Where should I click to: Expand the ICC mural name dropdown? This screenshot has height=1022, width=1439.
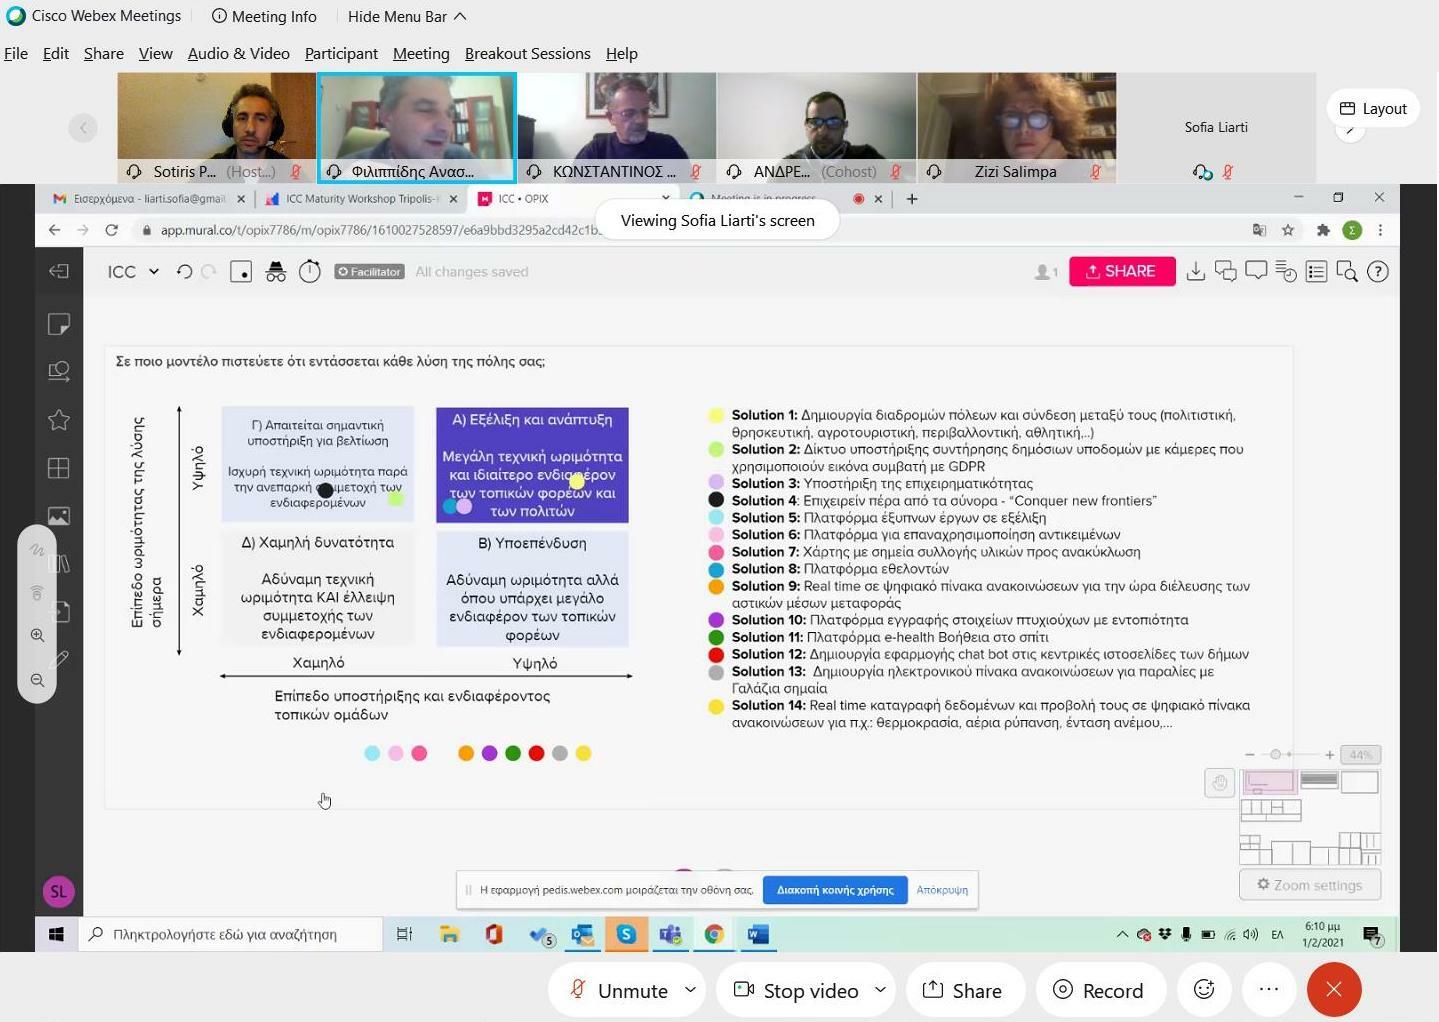pyautogui.click(x=153, y=271)
